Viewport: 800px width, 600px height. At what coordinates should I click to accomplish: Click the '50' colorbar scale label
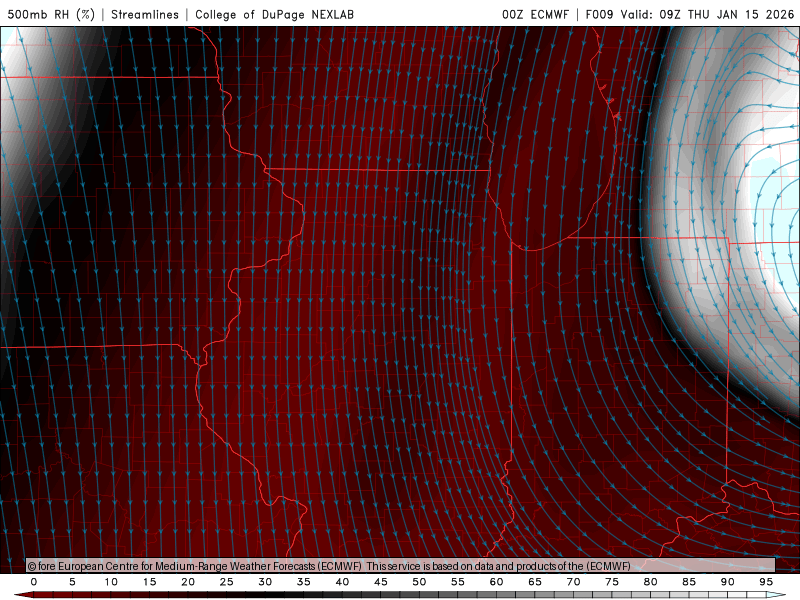(x=419, y=582)
